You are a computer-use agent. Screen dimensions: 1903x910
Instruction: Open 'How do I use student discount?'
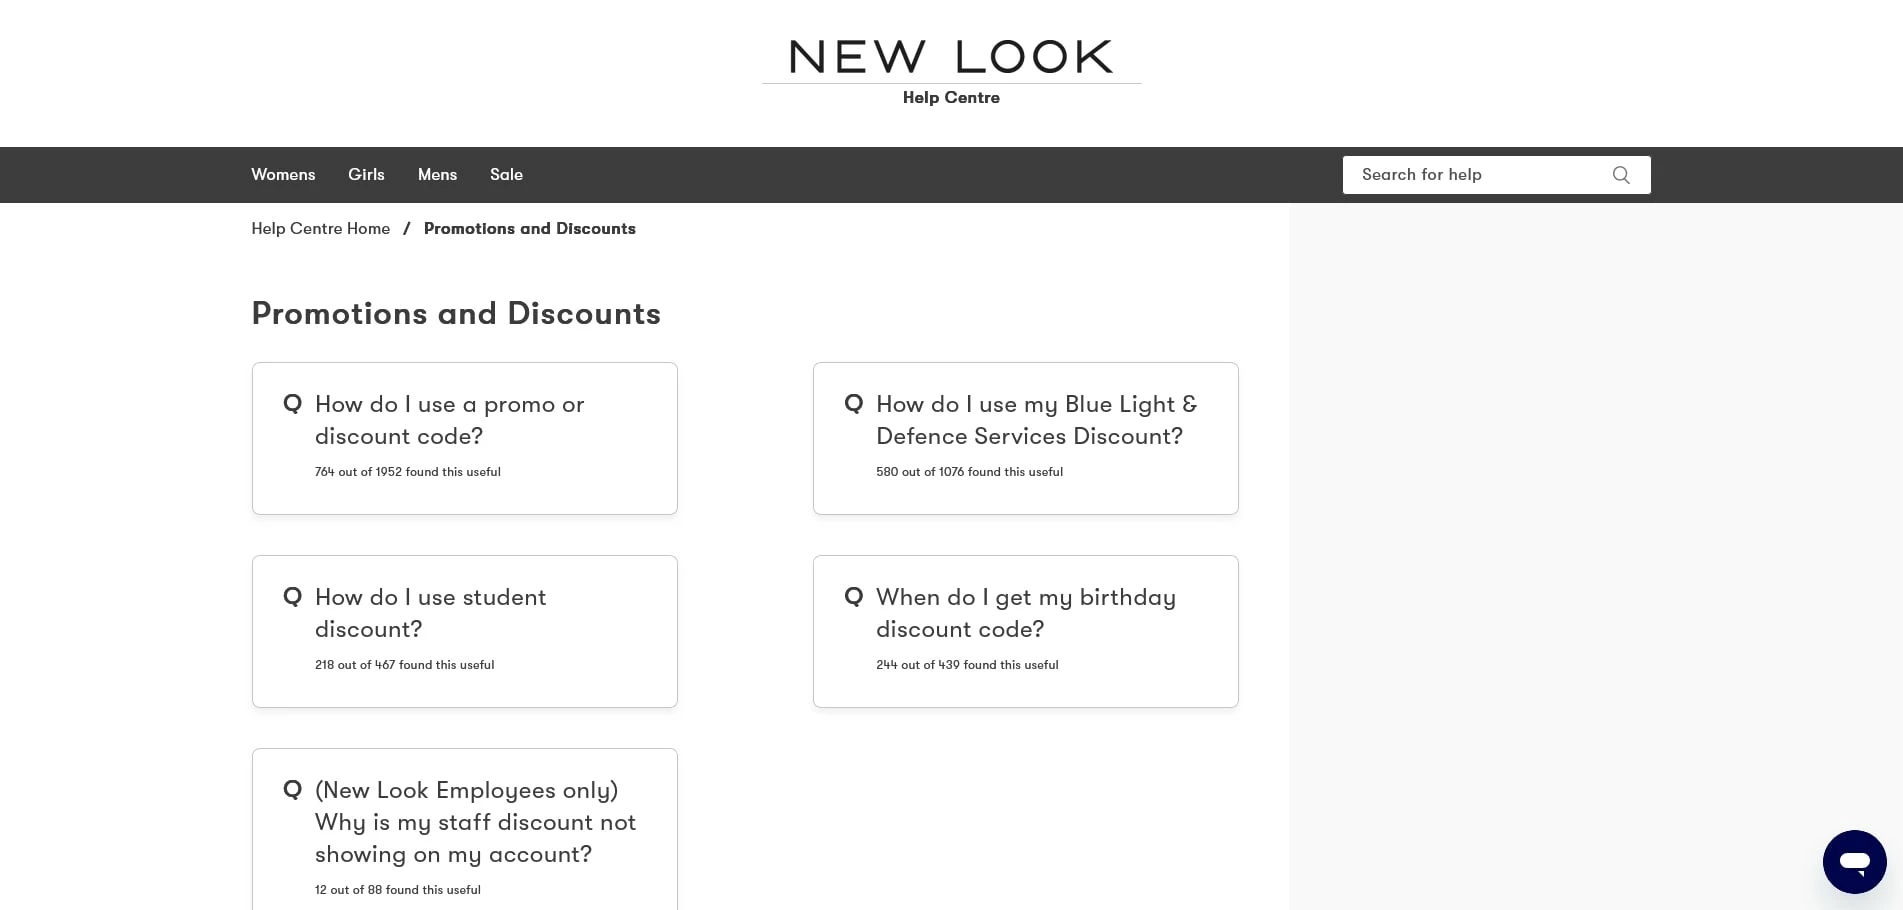[x=430, y=613]
